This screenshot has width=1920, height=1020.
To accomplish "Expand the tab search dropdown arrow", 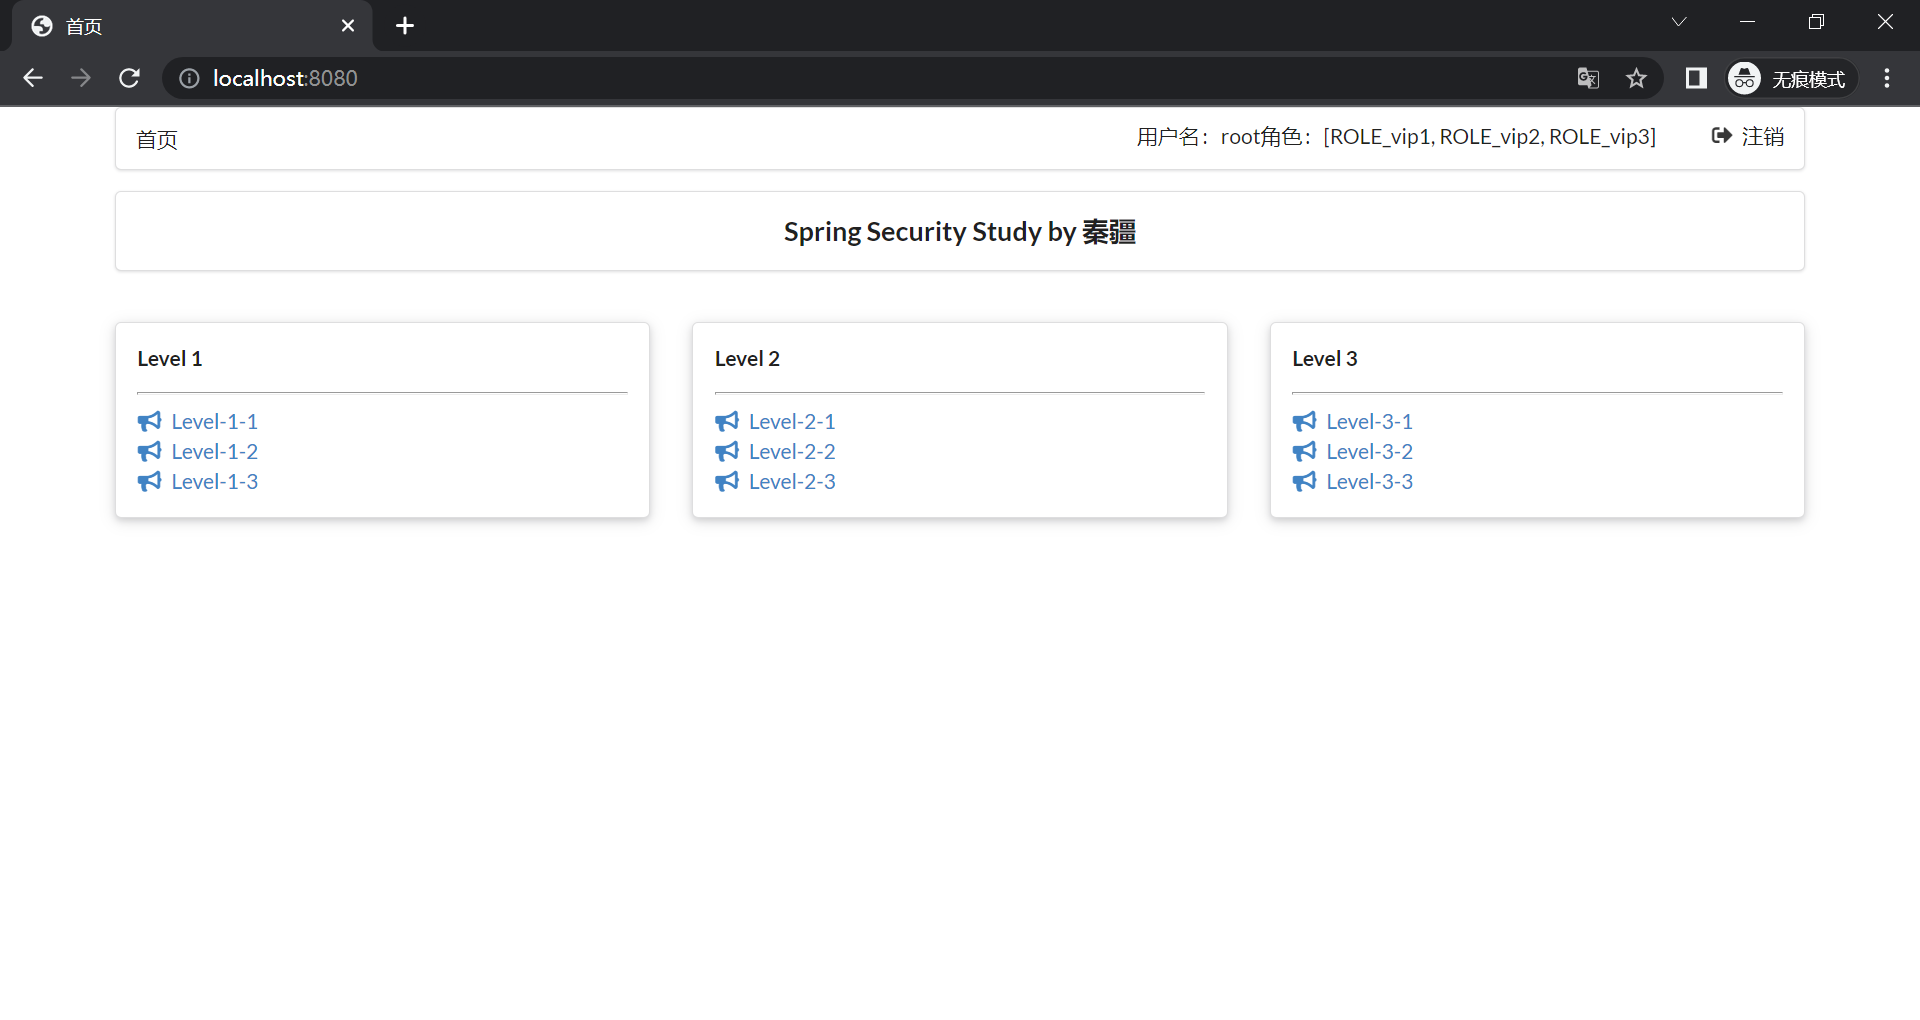I will [x=1679, y=22].
